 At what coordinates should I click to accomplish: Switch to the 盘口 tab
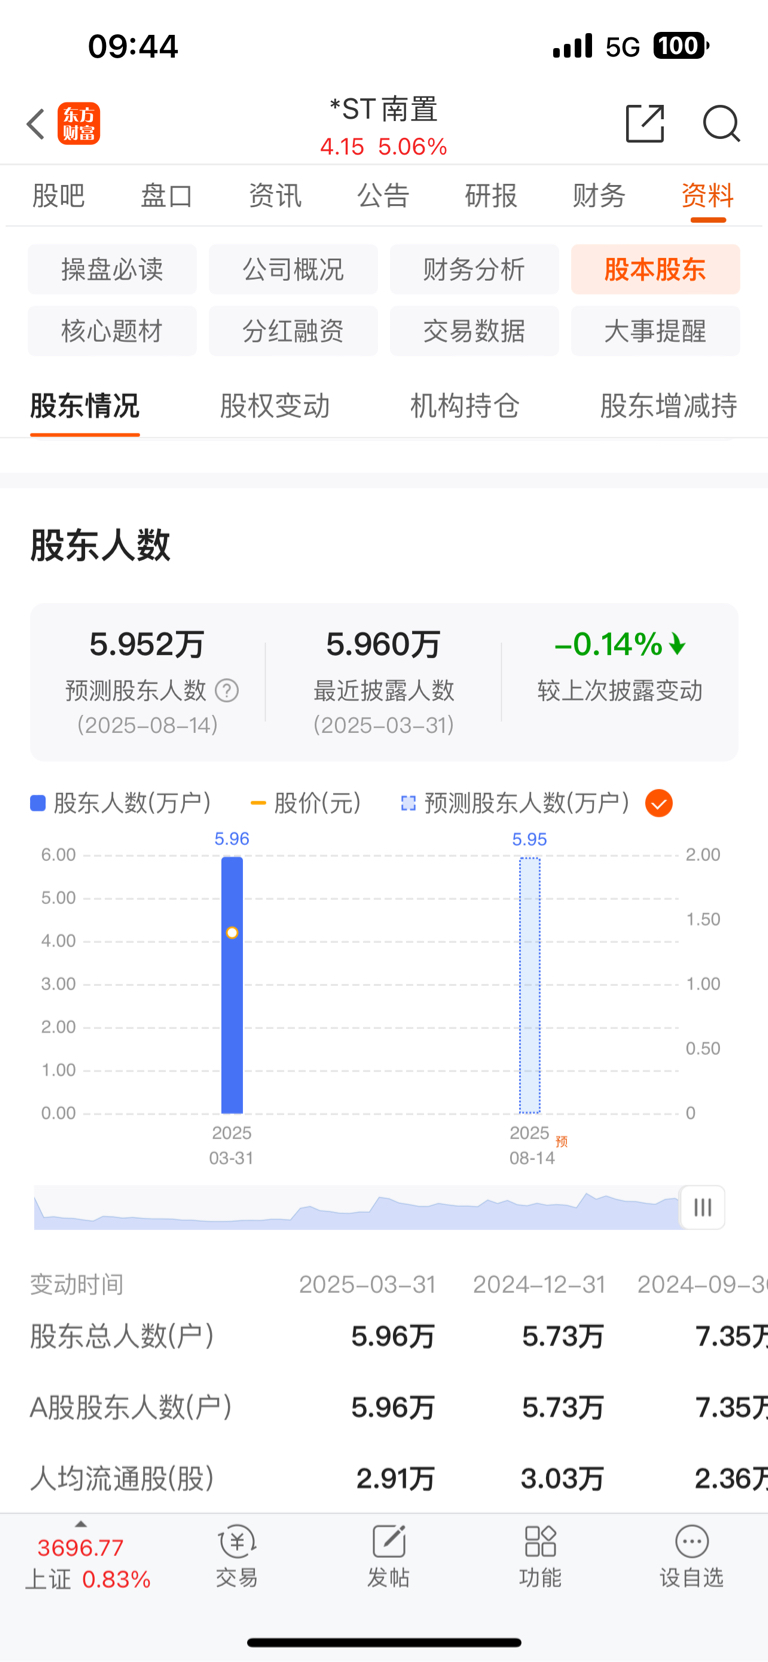pos(167,195)
